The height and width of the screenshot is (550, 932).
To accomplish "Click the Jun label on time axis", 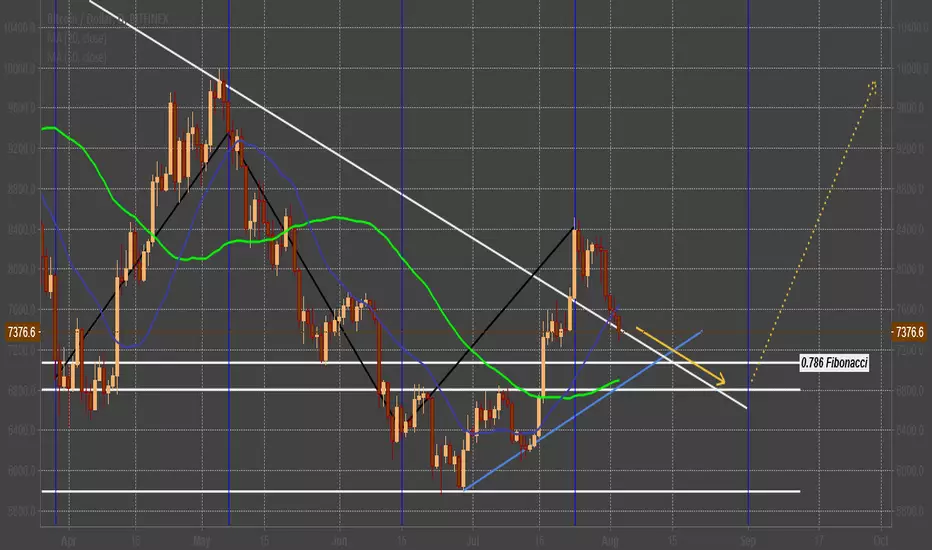I will pyautogui.click(x=339, y=541).
